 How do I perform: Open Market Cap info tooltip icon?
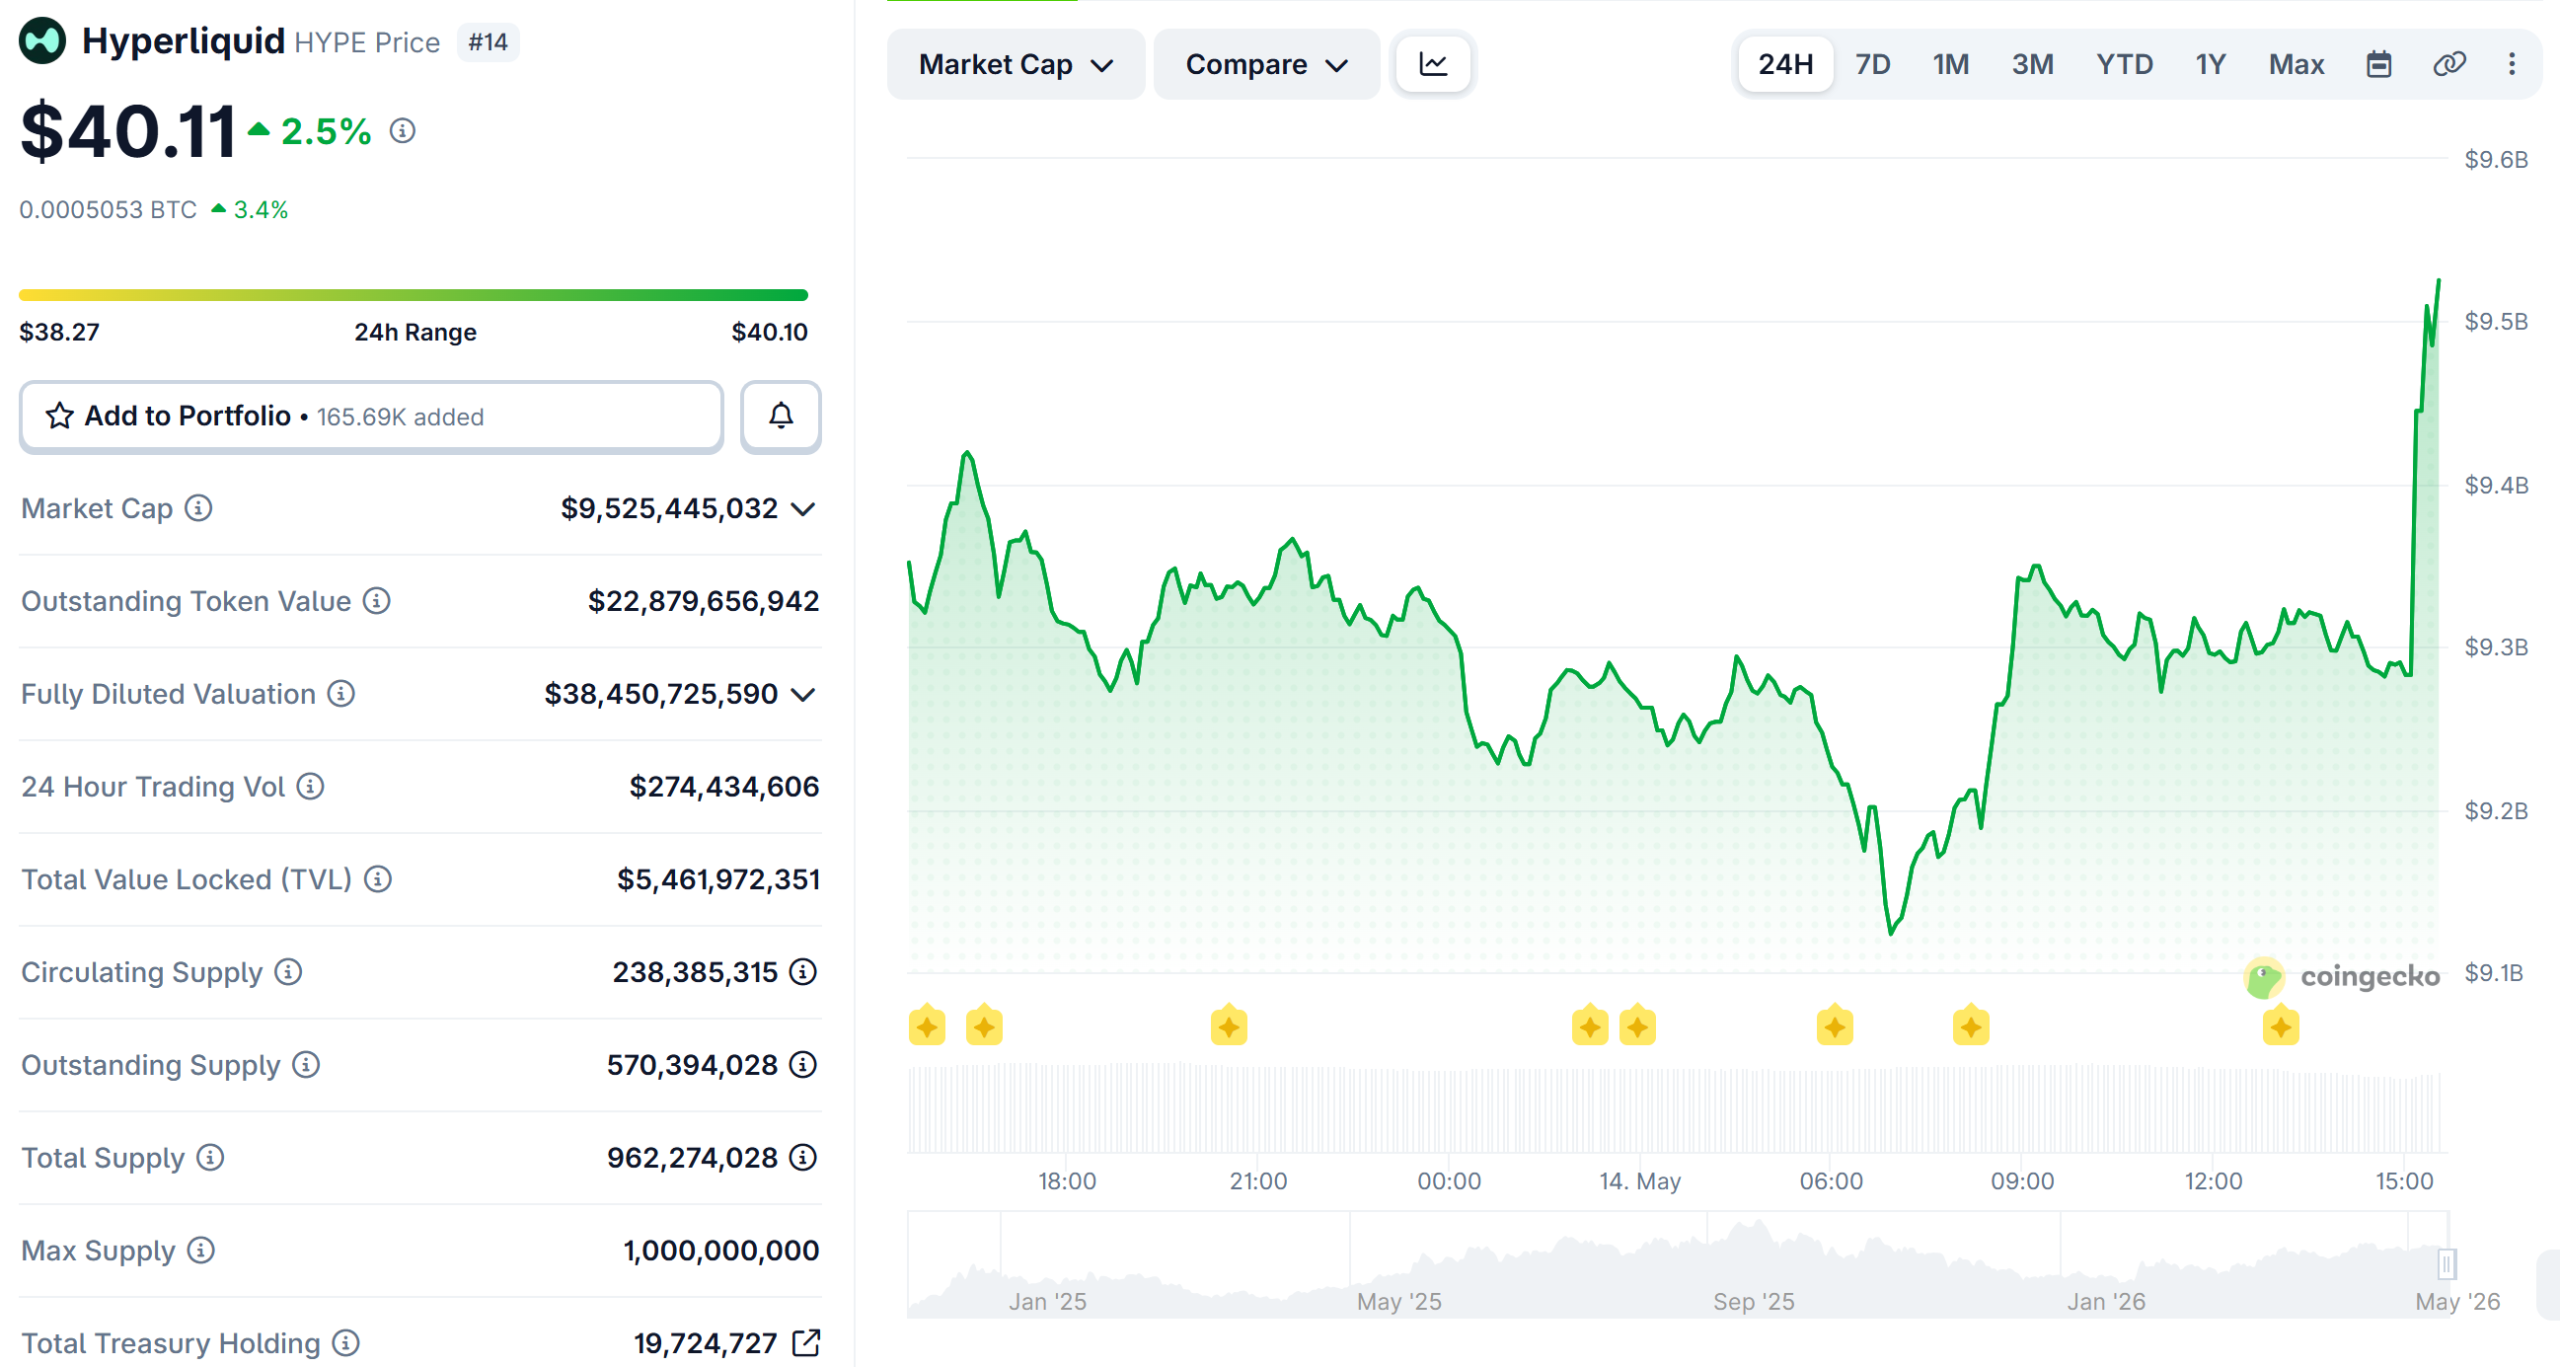point(199,508)
